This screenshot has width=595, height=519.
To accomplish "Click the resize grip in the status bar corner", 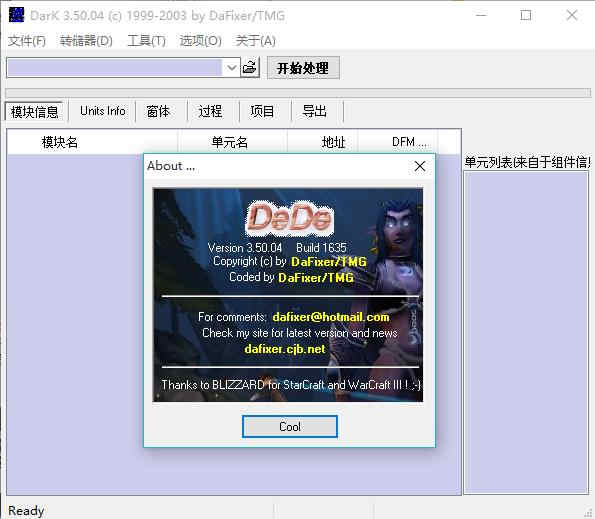I will 589,513.
